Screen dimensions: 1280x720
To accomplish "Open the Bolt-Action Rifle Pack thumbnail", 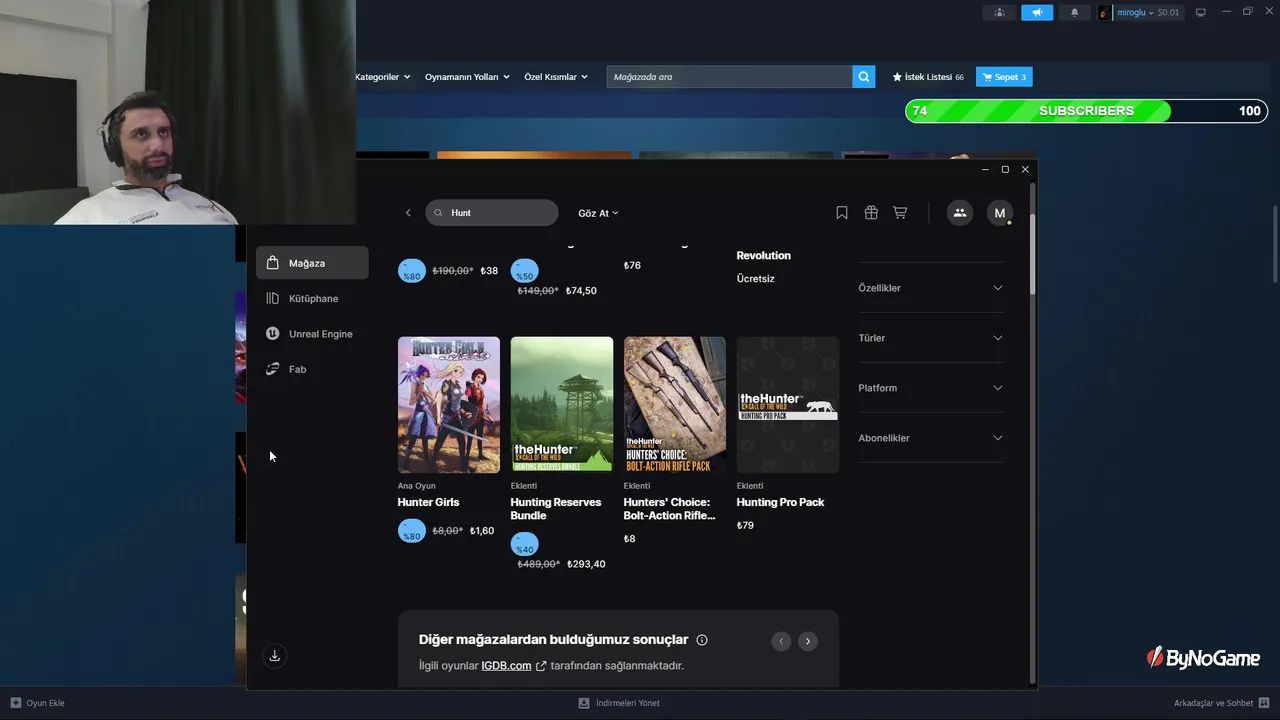I will click(x=675, y=405).
